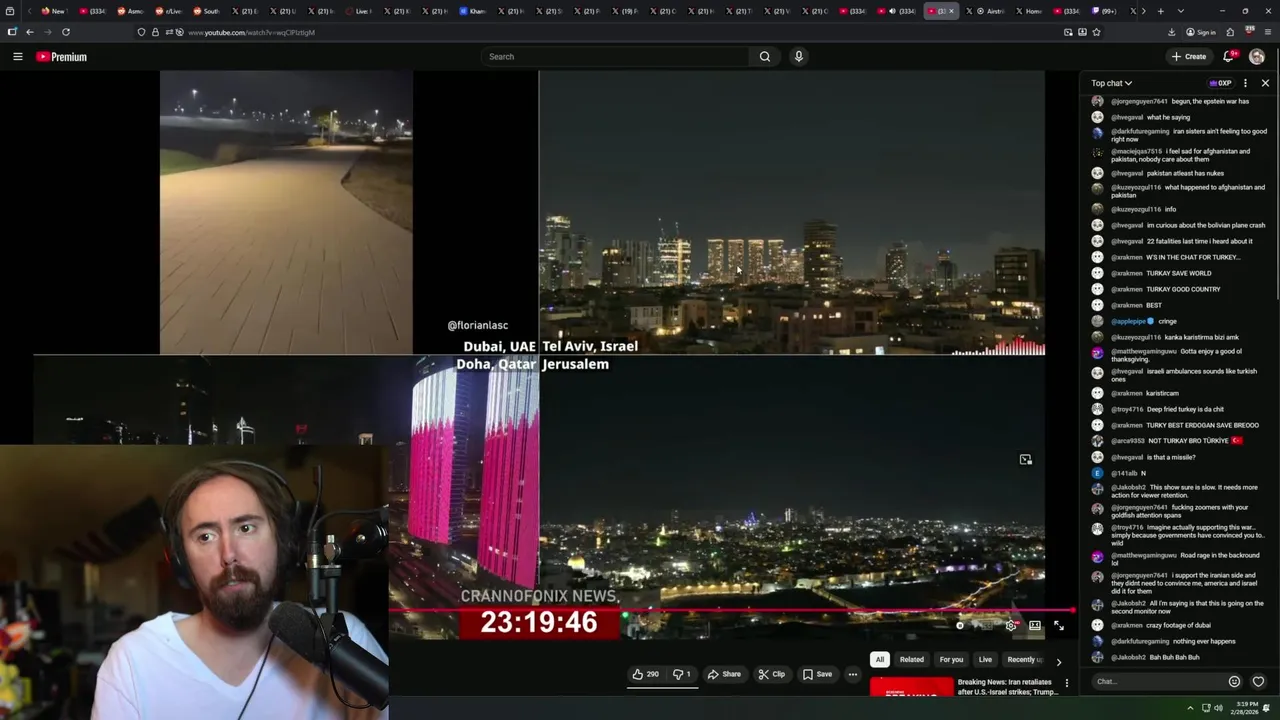The height and width of the screenshot is (720, 1280).
Task: Close the active browser tab
Action: pyautogui.click(x=951, y=11)
